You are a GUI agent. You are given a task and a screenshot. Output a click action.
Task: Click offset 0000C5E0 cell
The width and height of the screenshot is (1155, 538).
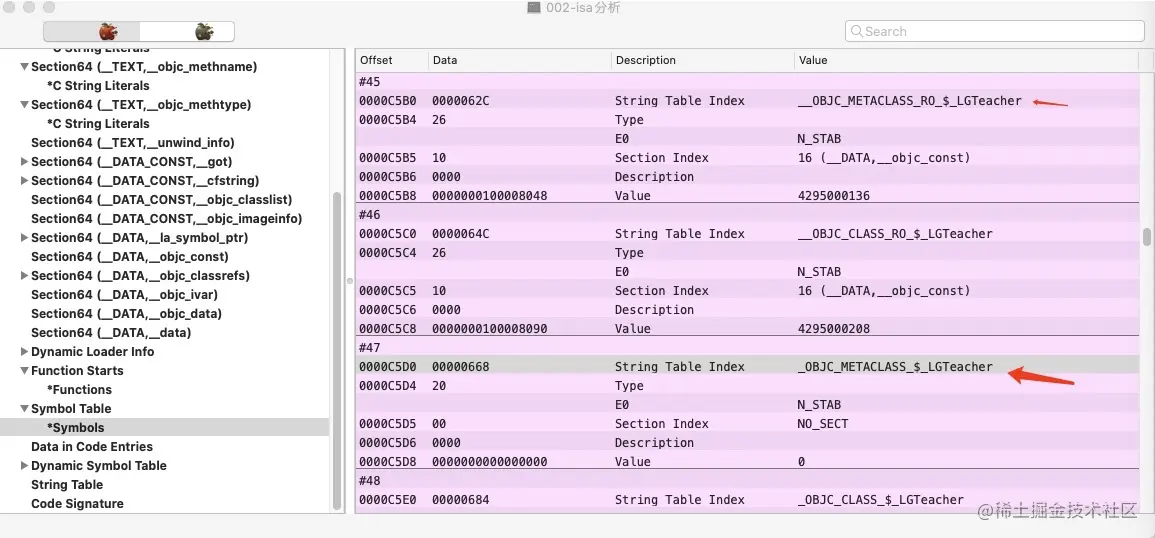[x=388, y=500]
